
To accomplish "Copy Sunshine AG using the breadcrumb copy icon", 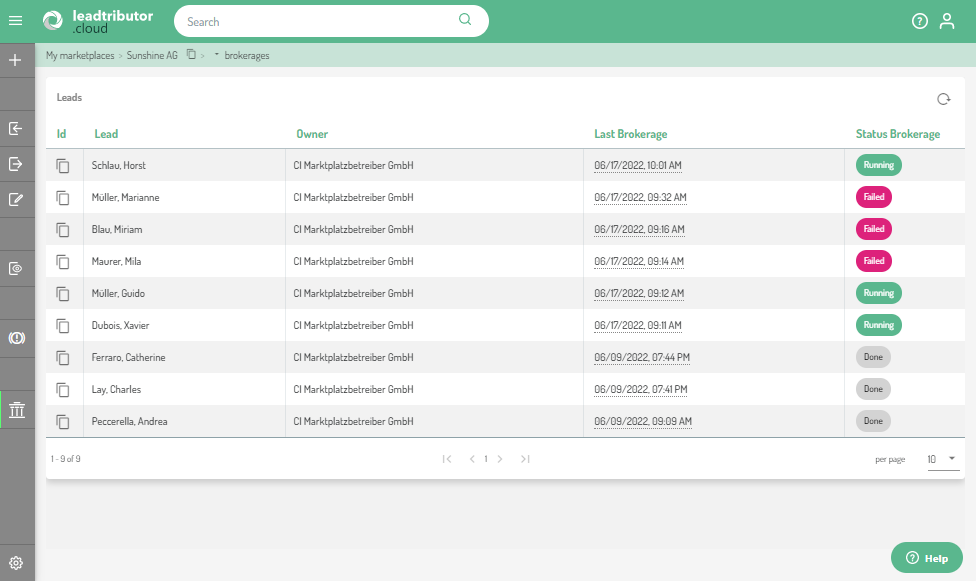I will [x=191, y=55].
